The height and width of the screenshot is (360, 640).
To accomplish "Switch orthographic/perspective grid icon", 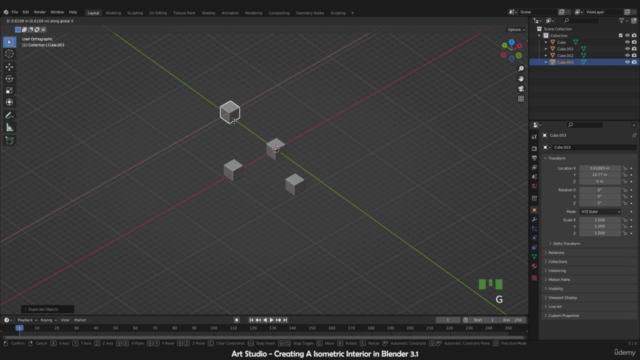I will pyautogui.click(x=521, y=99).
